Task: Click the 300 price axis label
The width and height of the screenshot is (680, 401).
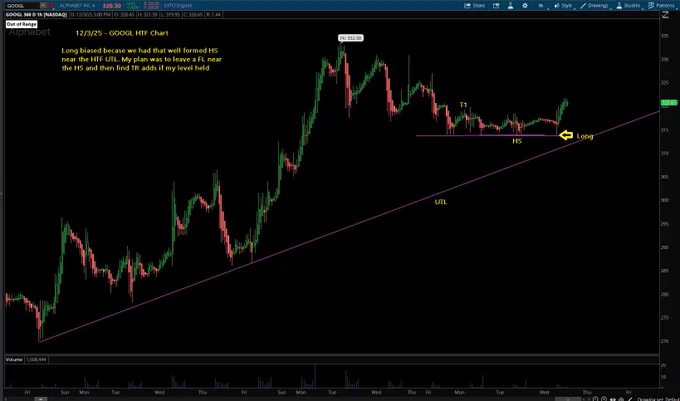Action: point(664,200)
